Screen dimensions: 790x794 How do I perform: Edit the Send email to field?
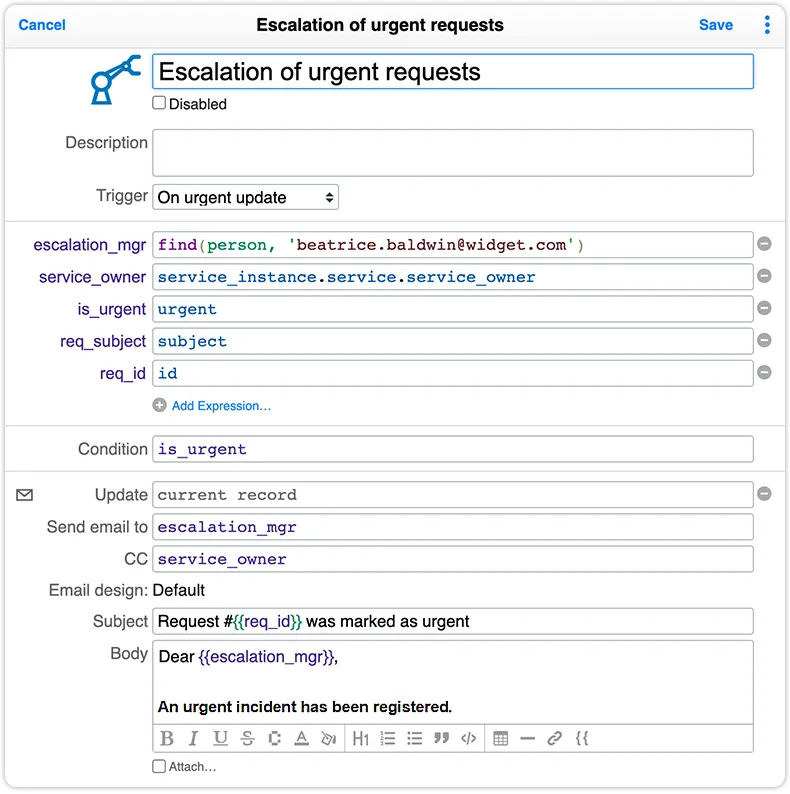tap(453, 527)
